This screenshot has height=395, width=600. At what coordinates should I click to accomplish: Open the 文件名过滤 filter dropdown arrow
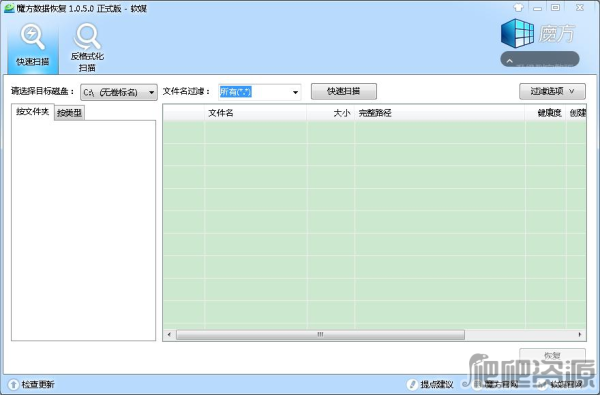(295, 92)
